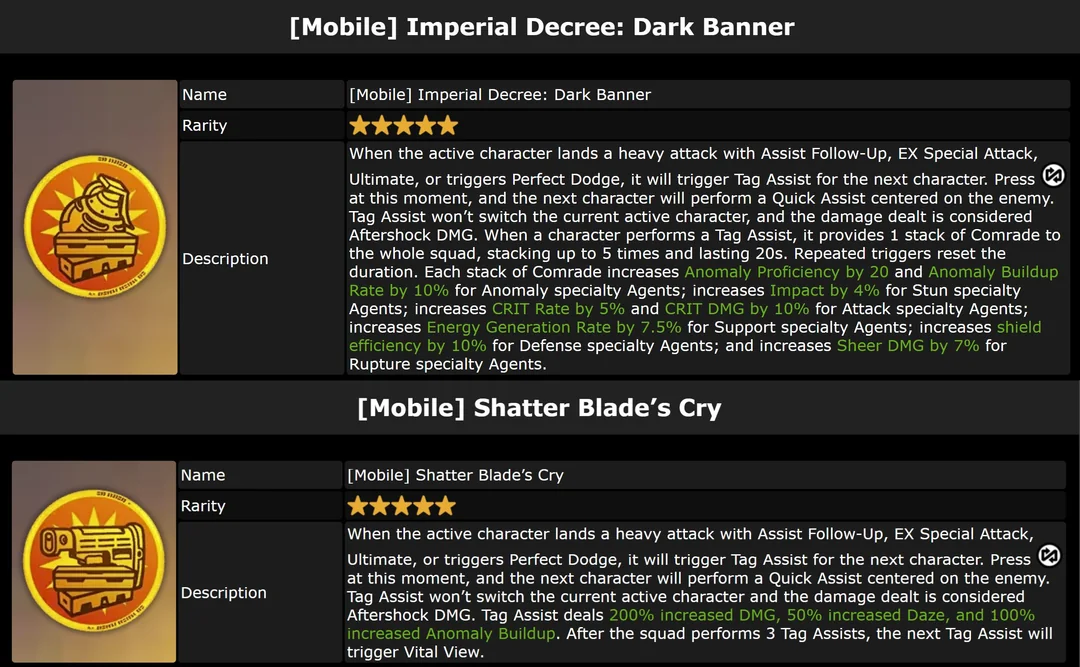Click the 'Description' label in Dark Banner table
This screenshot has height=667, width=1080.
[x=225, y=258]
